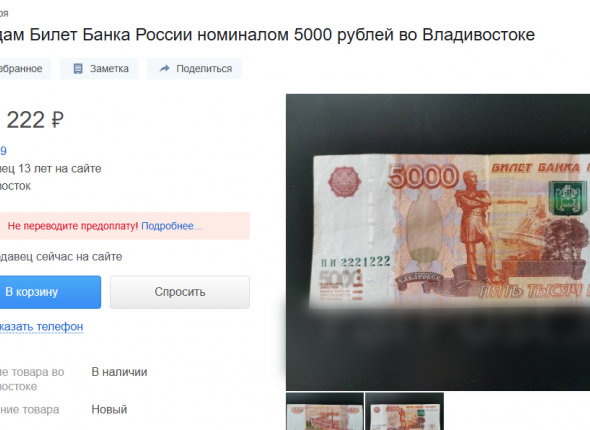Add item to cart with В корзину
The height and width of the screenshot is (430, 590).
pos(50,292)
